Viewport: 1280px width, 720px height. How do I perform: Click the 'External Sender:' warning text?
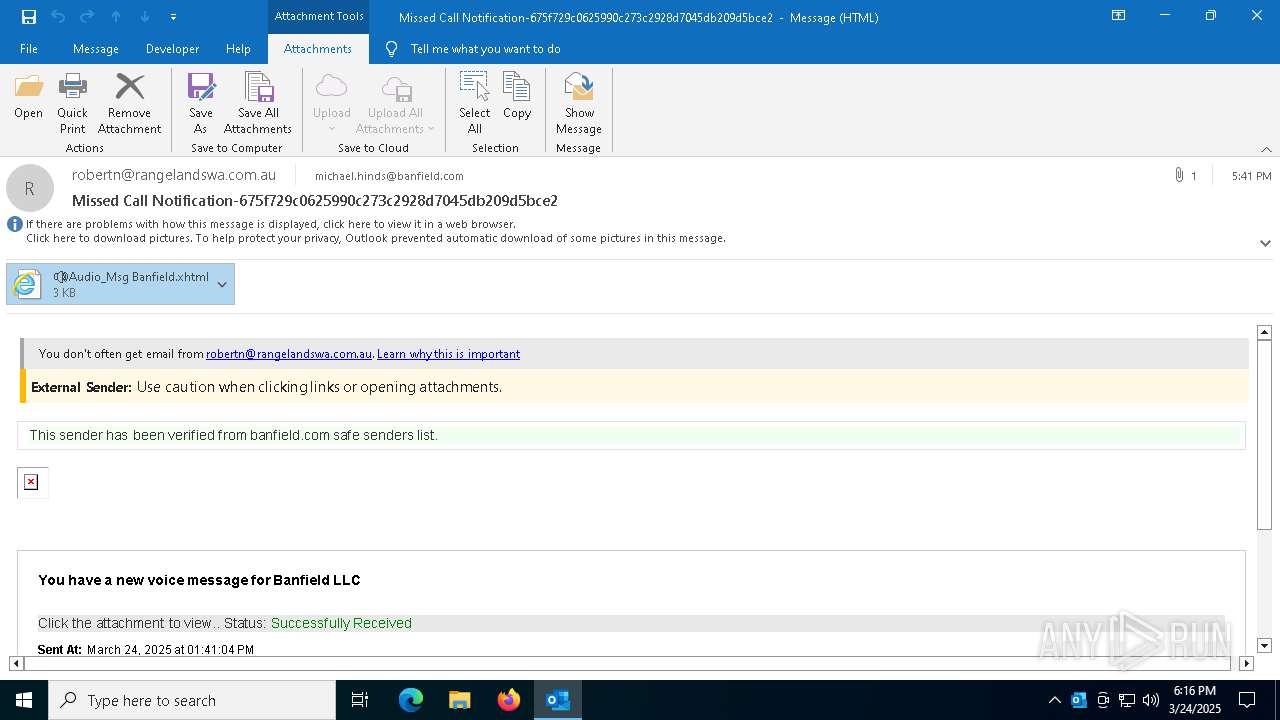(81, 387)
